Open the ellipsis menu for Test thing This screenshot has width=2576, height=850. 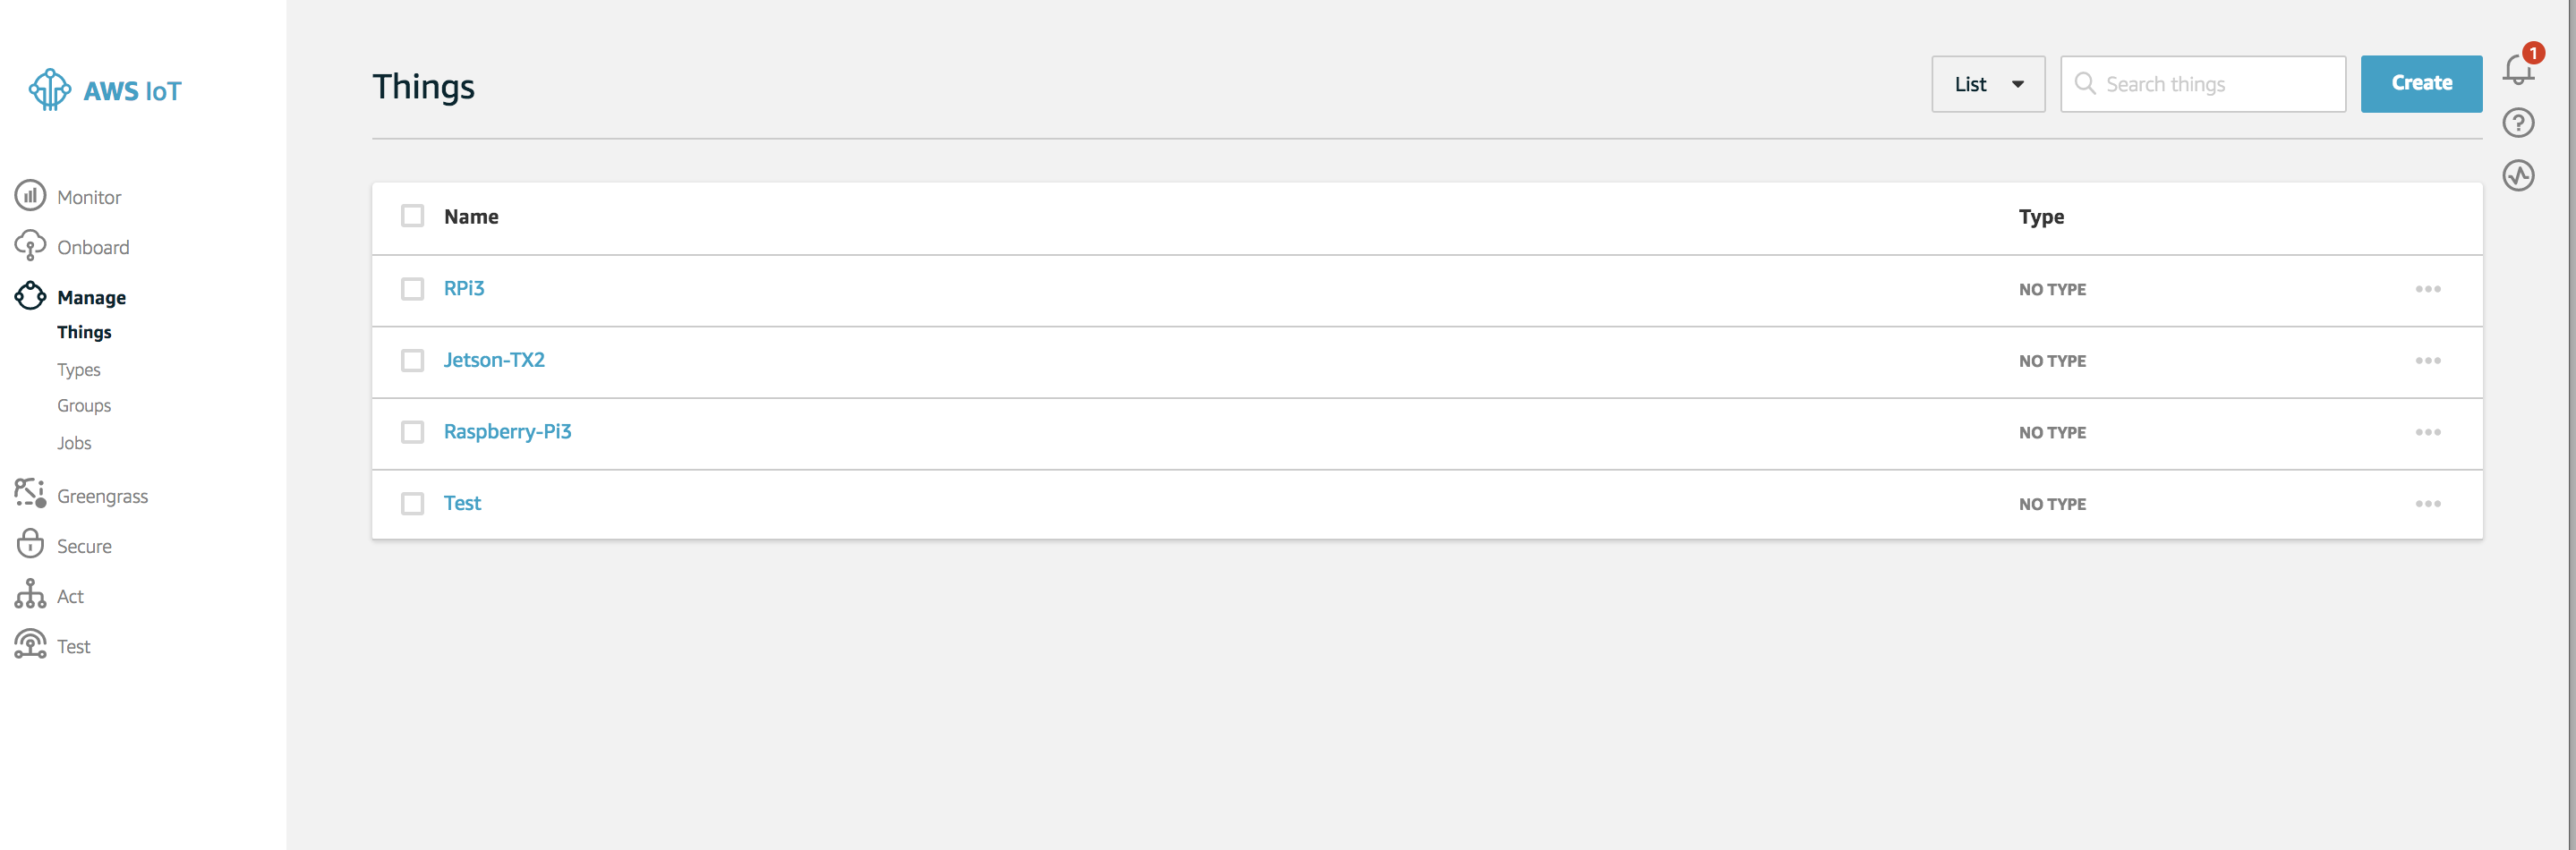[x=2429, y=504]
